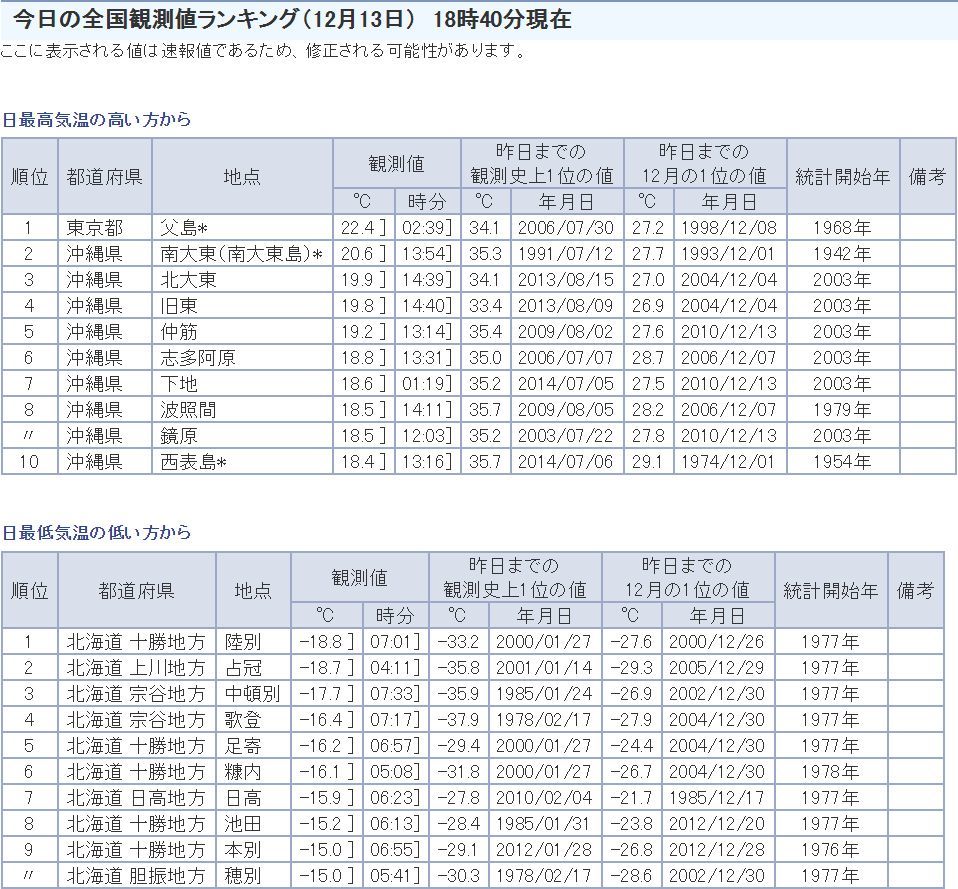This screenshot has height=889, width=958.
Task: Select the 歌登 station entry
Action: [243, 720]
